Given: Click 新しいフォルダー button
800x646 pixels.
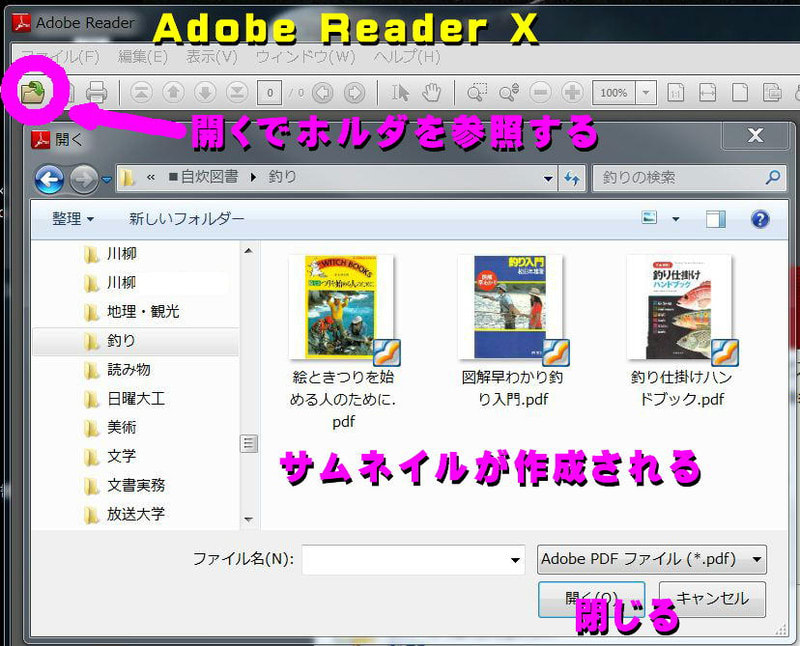Looking at the screenshot, I should click(186, 219).
